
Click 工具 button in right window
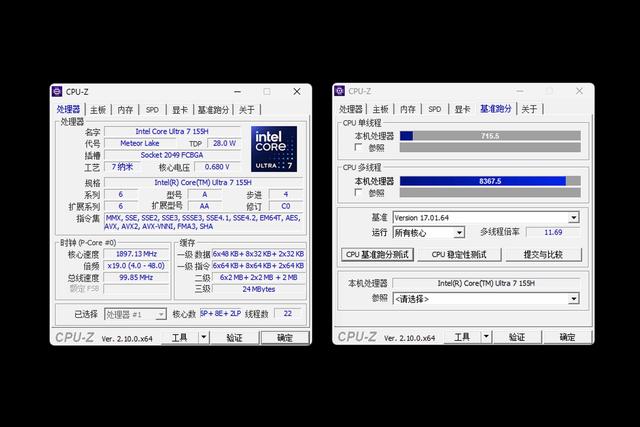point(462,337)
